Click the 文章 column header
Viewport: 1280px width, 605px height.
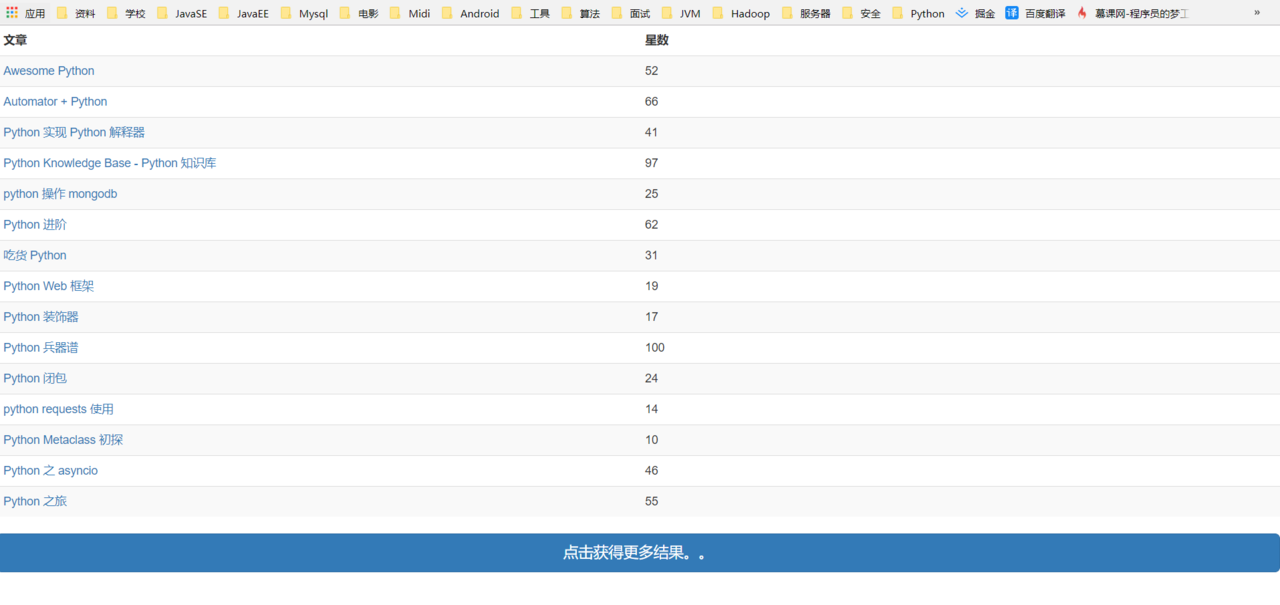click(15, 40)
